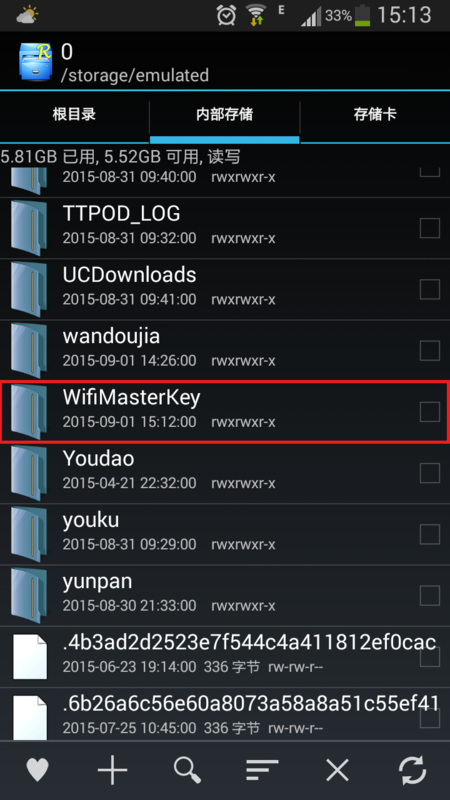Open the sort options icon

click(262, 770)
